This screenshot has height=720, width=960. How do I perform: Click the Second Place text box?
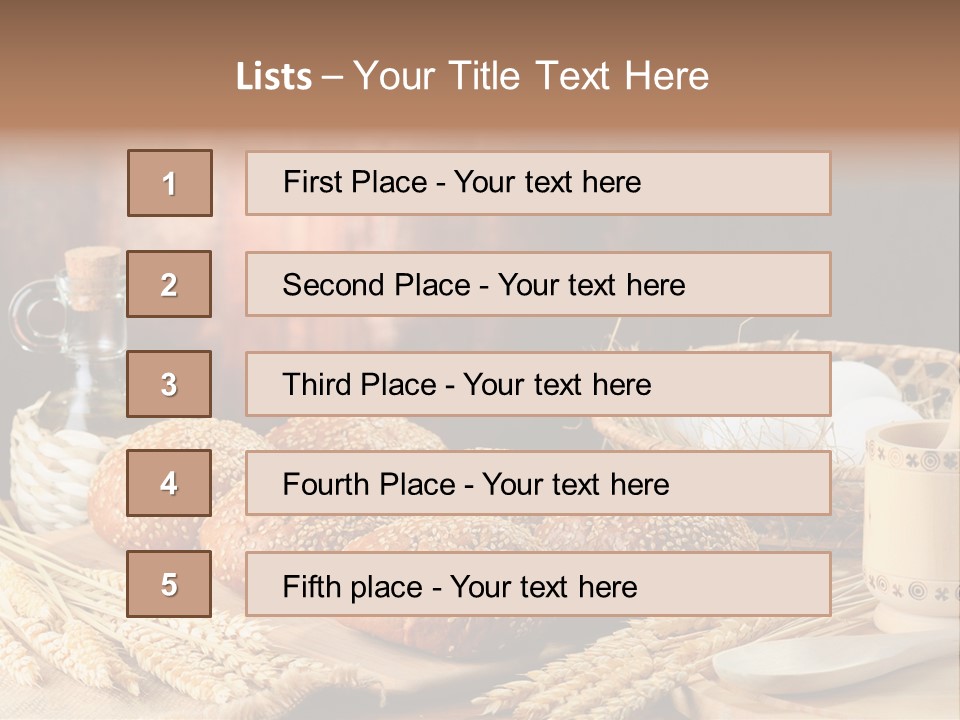538,284
